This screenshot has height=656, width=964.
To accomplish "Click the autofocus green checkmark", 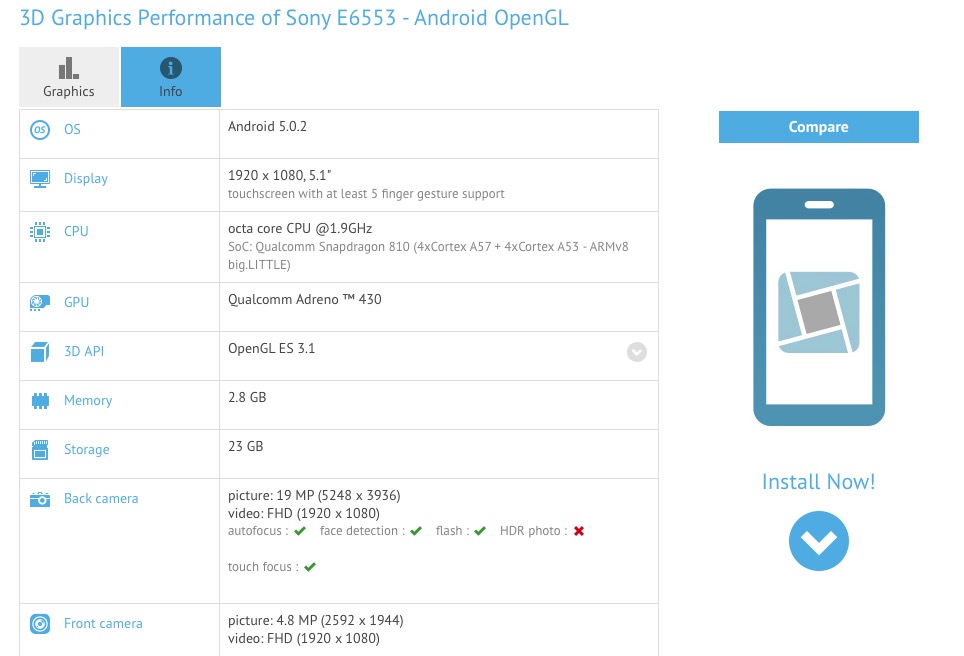I will 300,531.
